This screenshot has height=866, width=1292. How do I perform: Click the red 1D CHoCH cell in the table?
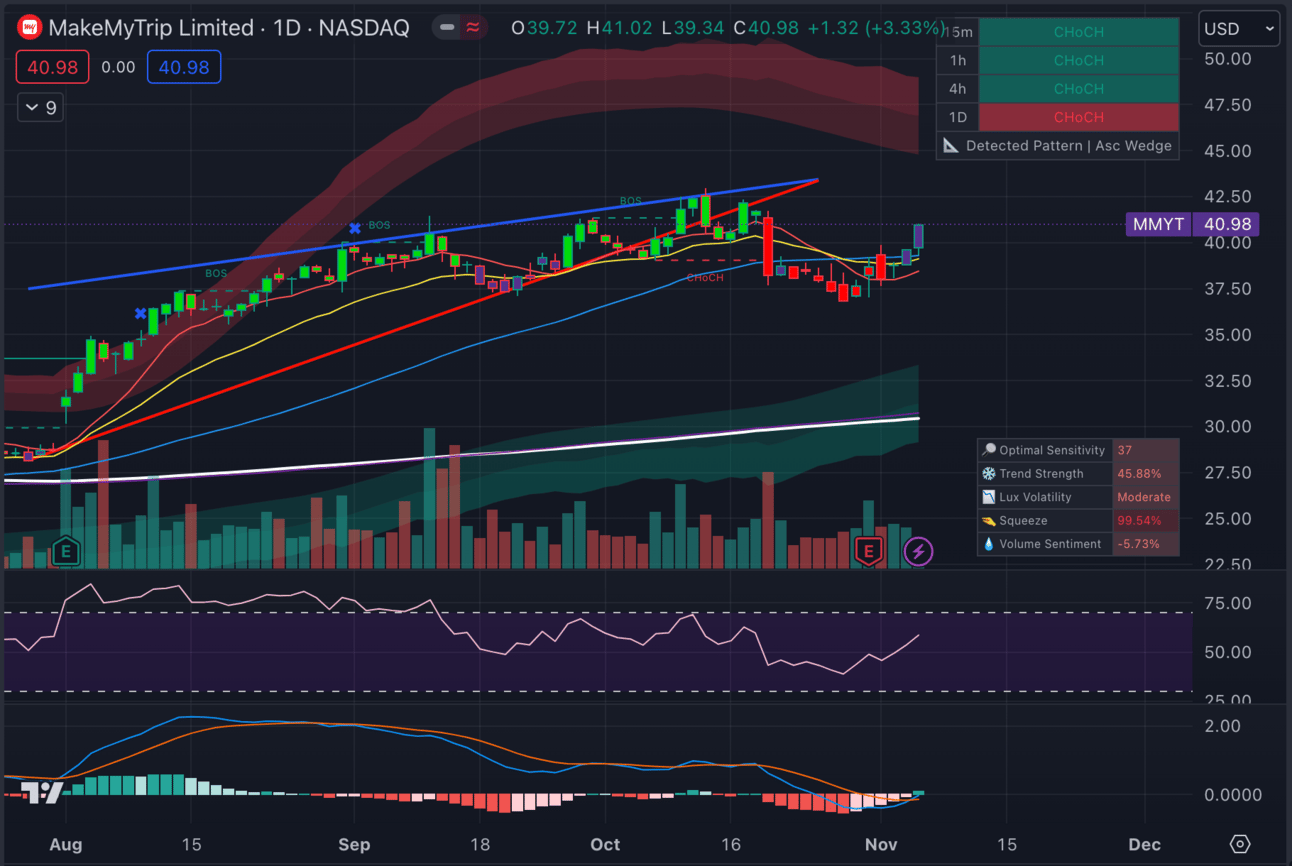pos(1079,117)
